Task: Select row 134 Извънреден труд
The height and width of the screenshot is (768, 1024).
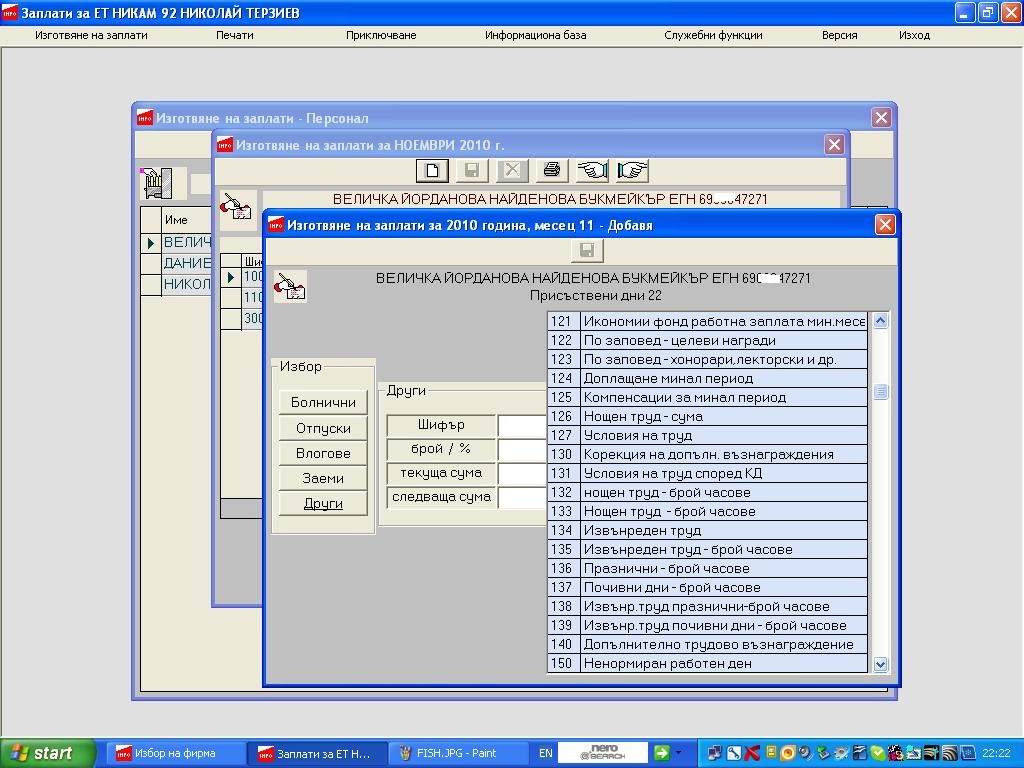Action: pos(707,530)
